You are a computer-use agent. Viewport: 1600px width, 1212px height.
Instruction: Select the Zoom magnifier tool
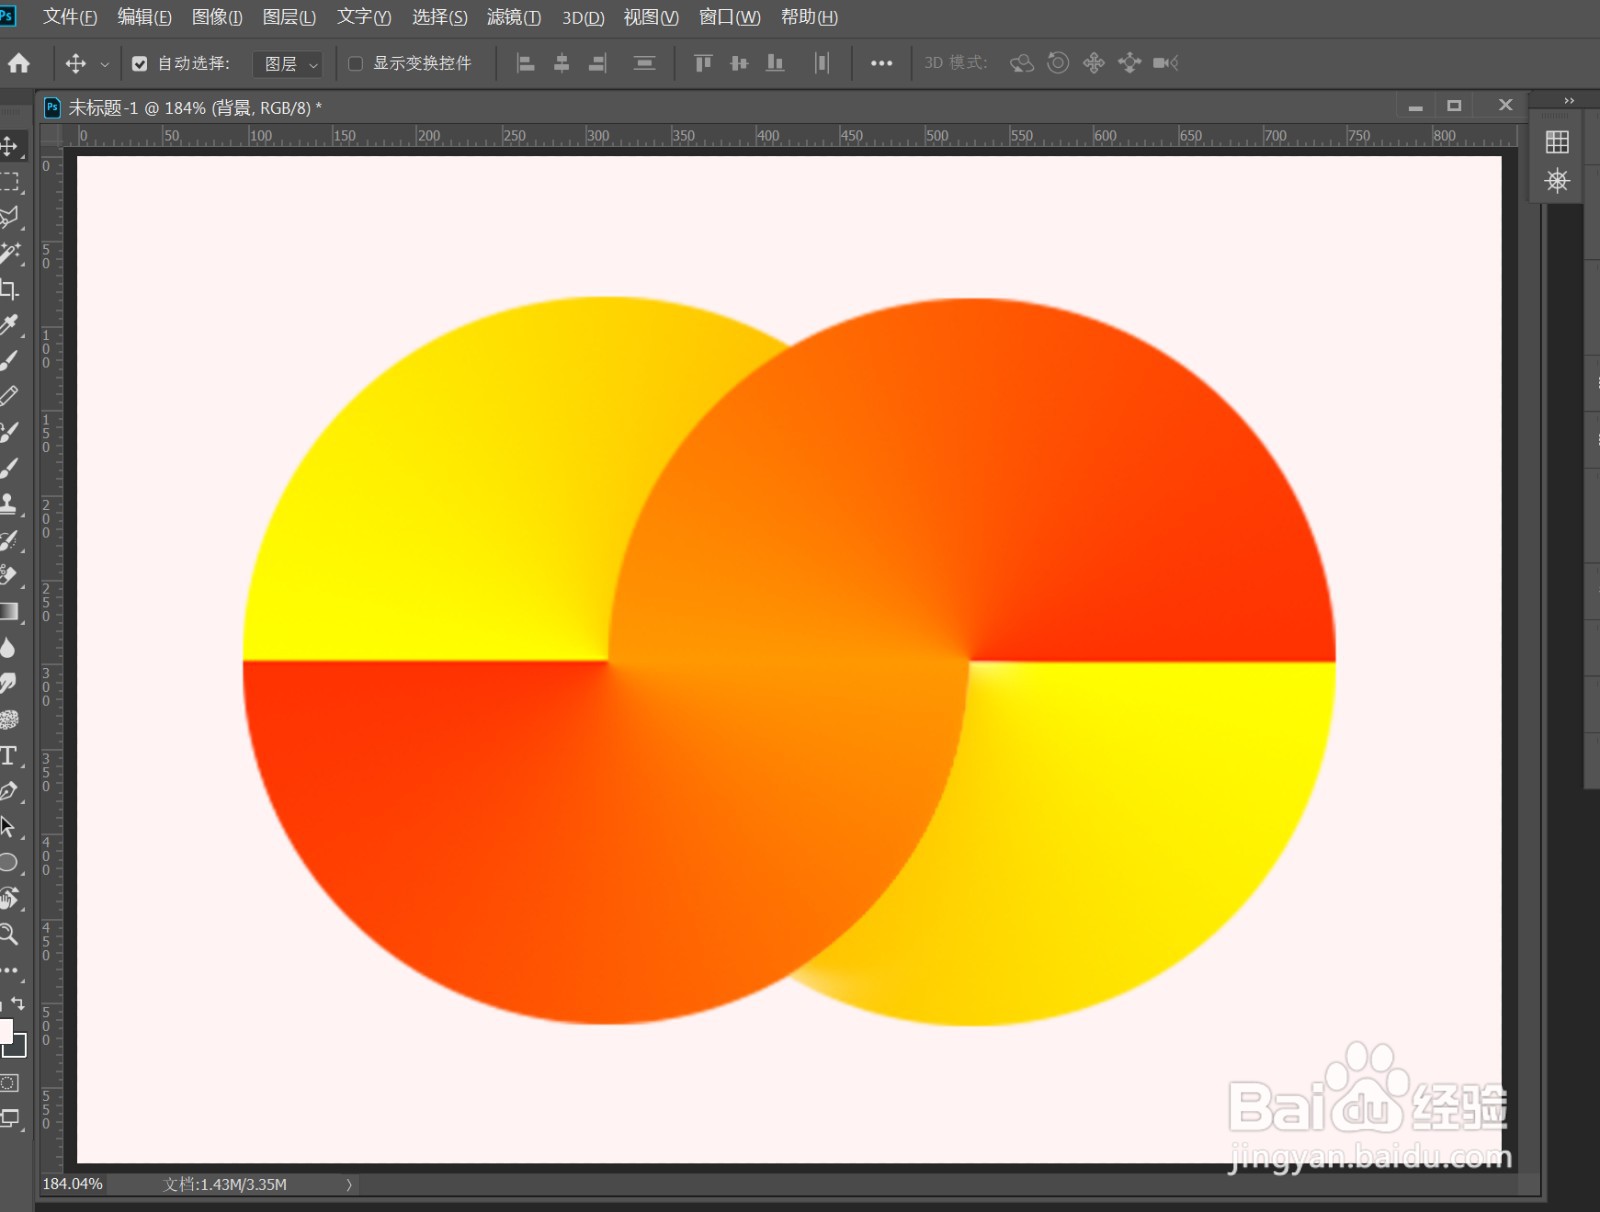click(x=9, y=934)
